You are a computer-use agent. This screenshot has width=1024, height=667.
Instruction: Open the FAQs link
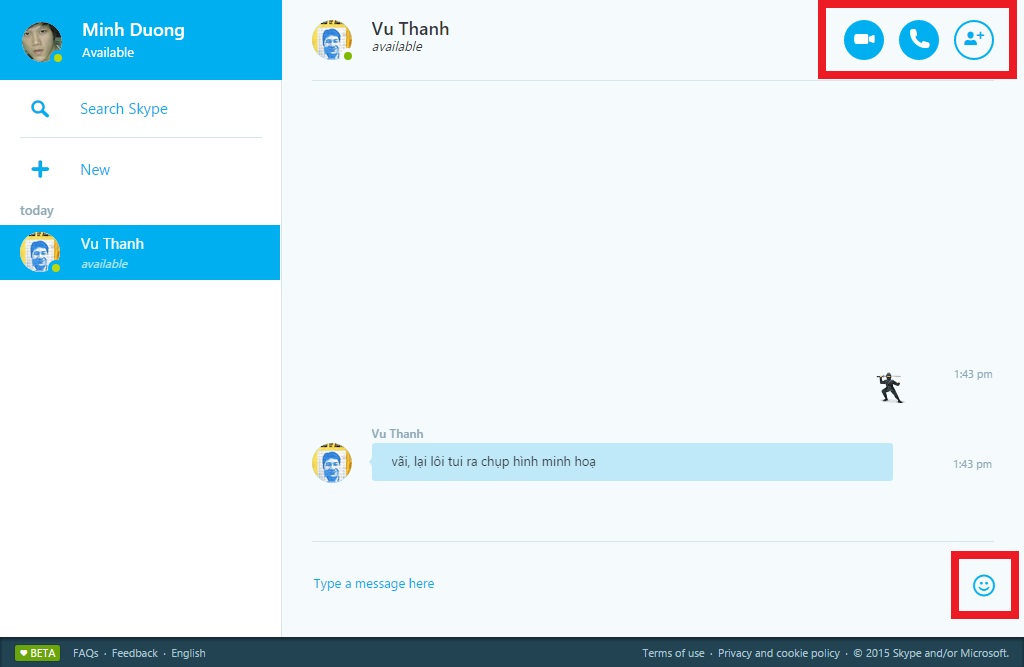85,653
